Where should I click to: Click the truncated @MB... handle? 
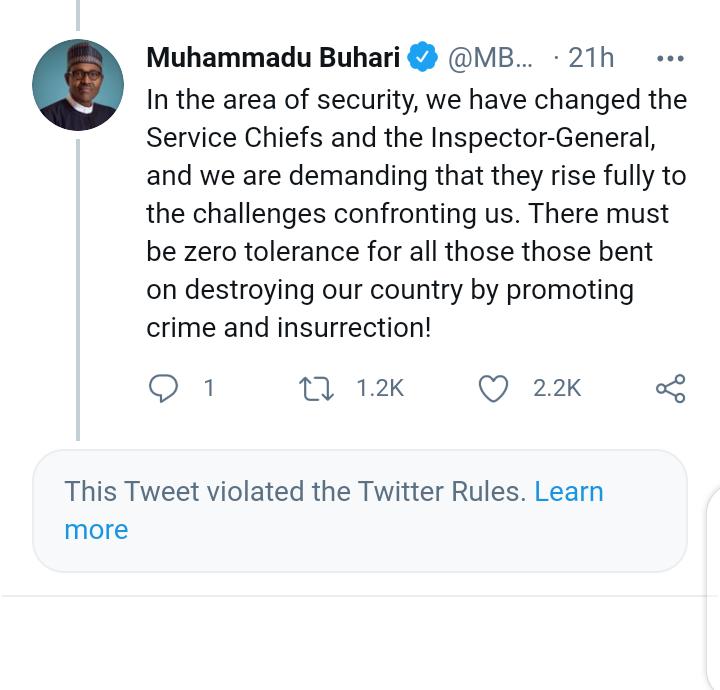[x=490, y=58]
